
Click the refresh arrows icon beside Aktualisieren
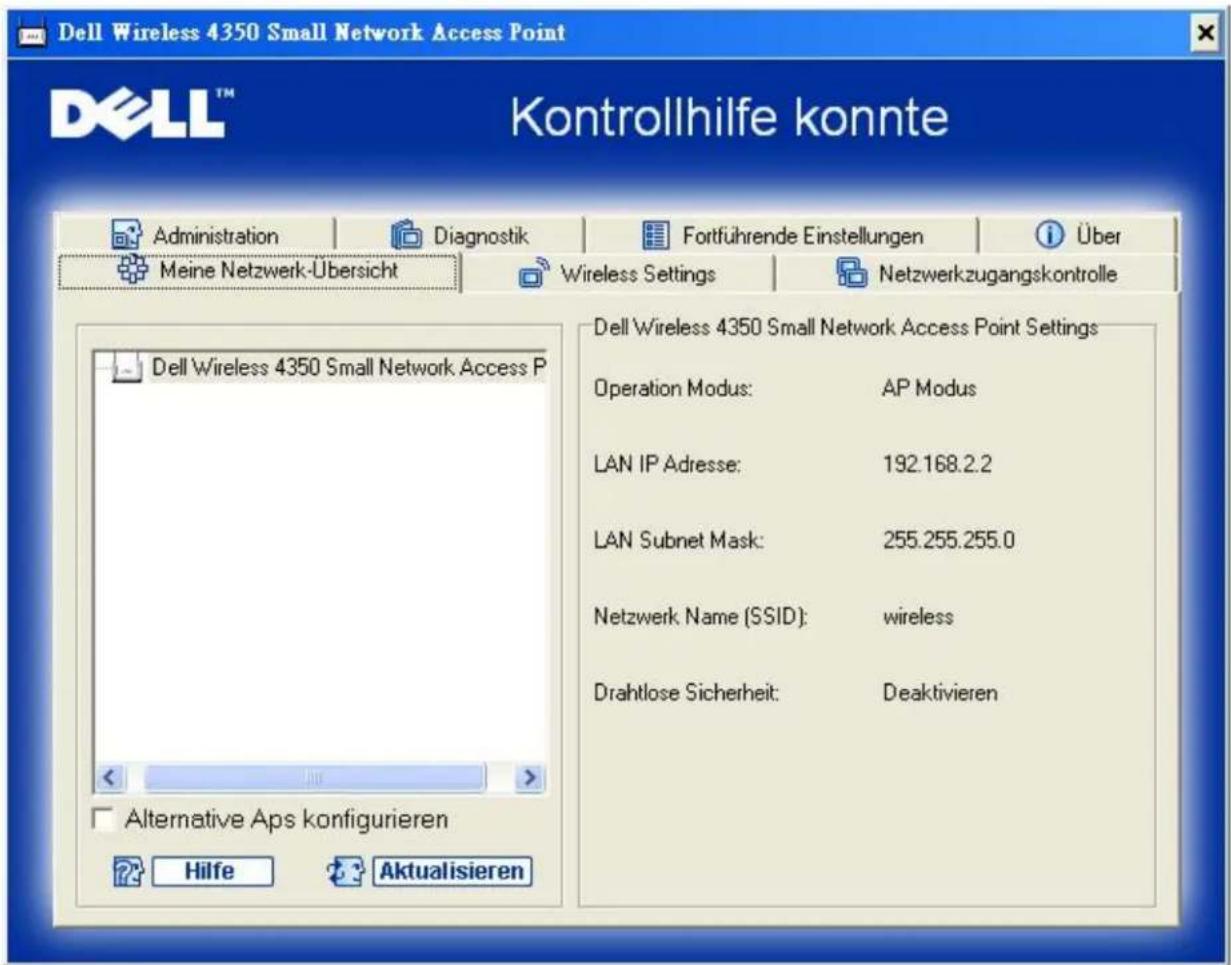click(346, 871)
